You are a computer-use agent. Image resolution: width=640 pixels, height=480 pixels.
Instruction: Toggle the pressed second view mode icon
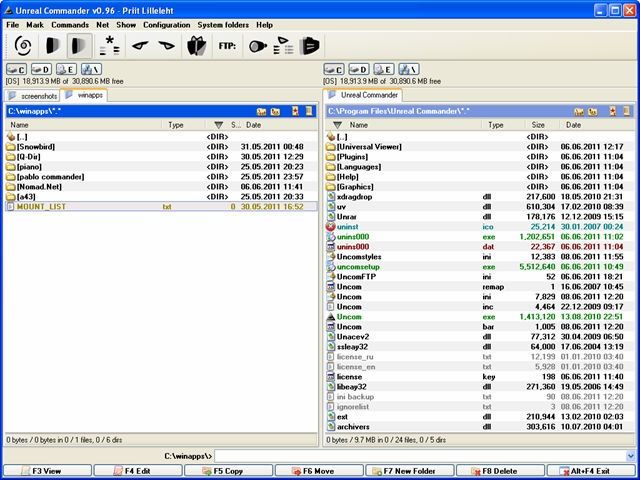[79, 45]
